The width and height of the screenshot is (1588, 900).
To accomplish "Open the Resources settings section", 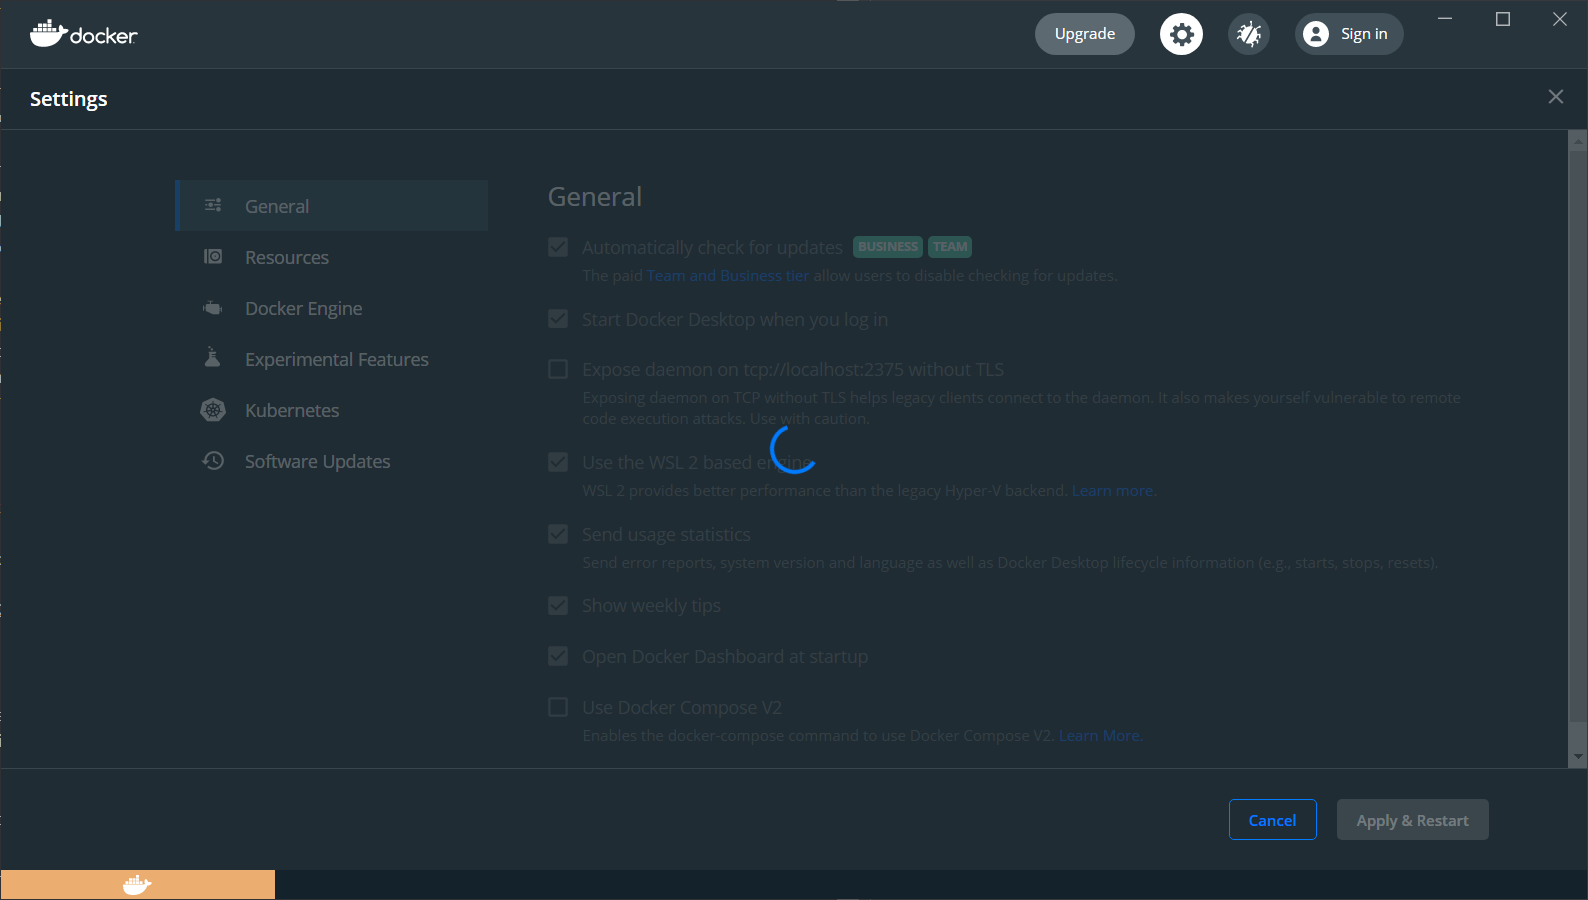I will click(x=332, y=257).
